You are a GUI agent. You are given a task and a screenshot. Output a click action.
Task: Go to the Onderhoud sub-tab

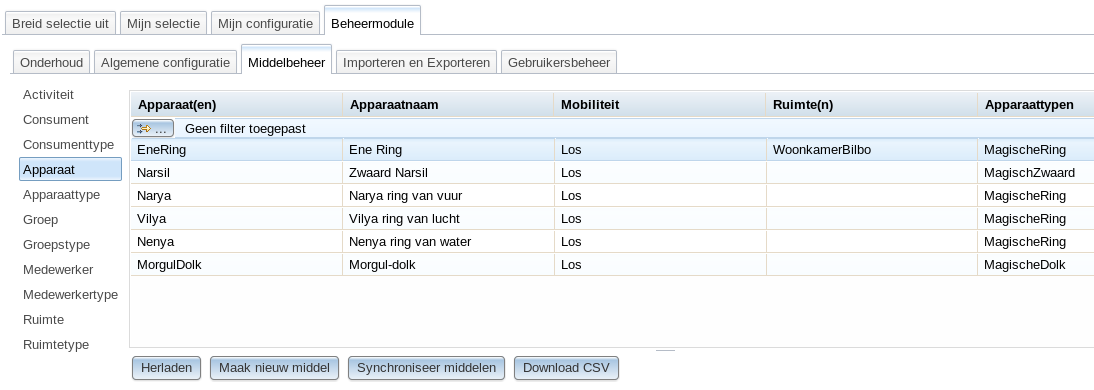tap(52, 62)
